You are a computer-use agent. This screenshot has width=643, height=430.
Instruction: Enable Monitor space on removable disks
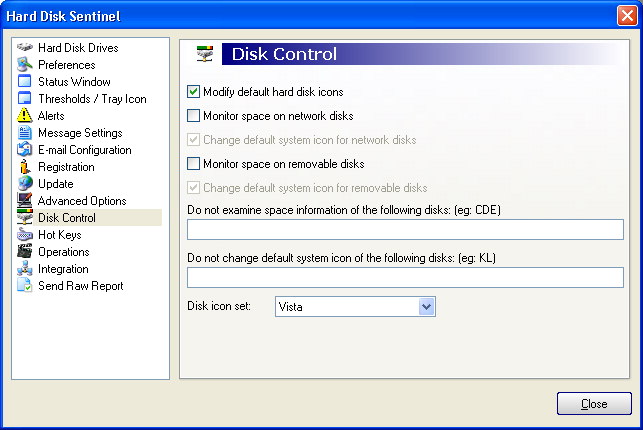(x=194, y=164)
